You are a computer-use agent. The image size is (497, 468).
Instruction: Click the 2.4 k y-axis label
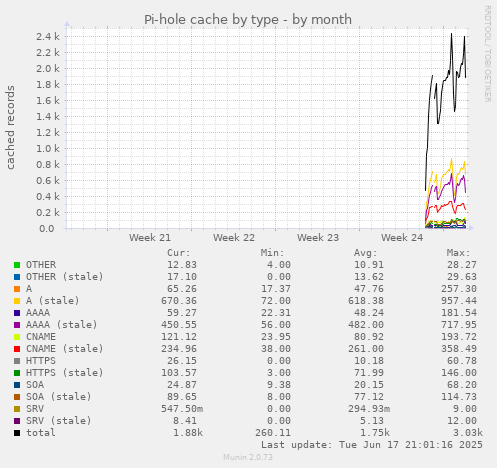point(48,37)
